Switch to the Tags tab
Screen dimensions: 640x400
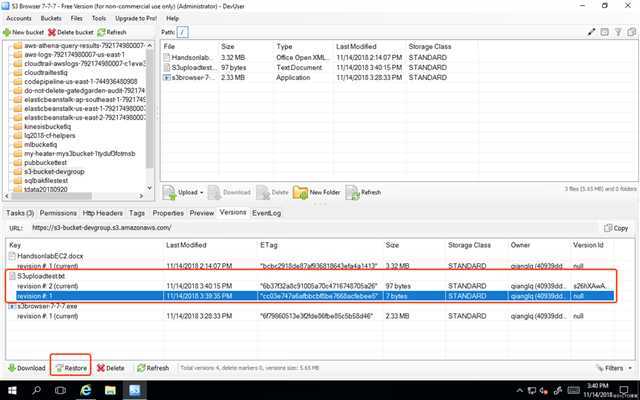pyautogui.click(x=137, y=213)
